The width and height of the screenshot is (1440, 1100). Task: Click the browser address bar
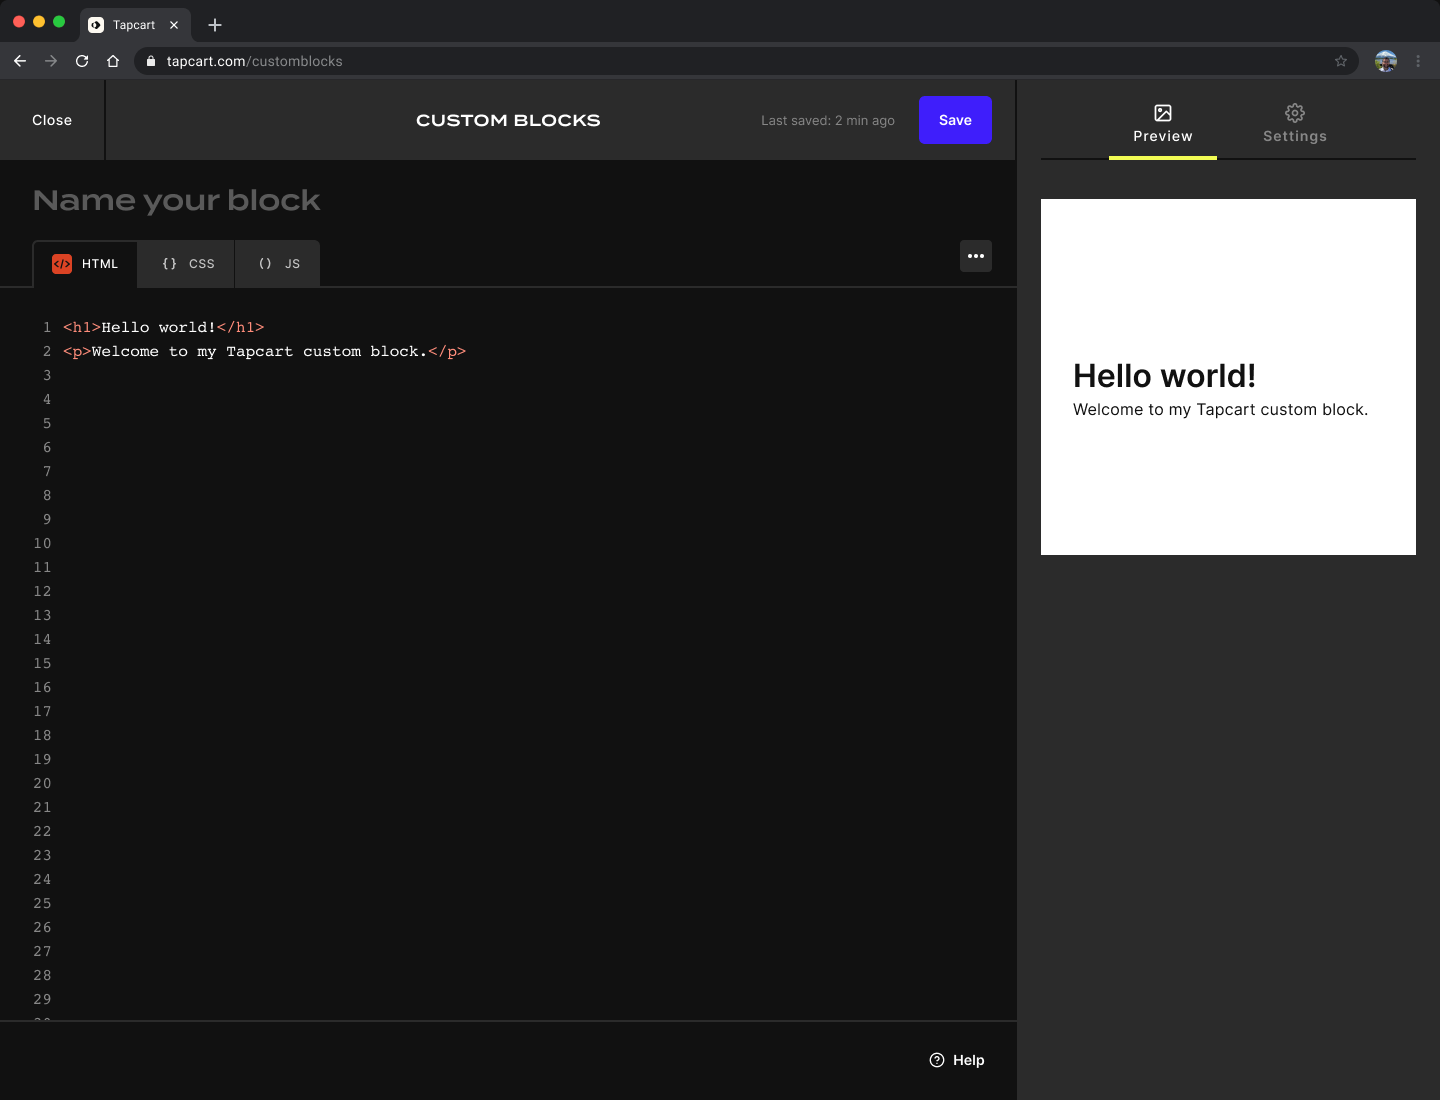tap(745, 61)
